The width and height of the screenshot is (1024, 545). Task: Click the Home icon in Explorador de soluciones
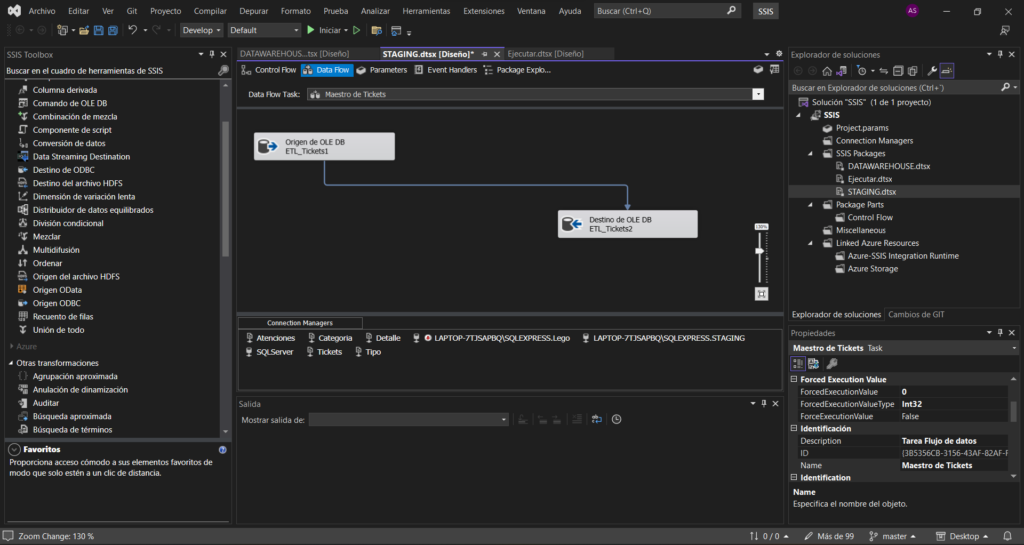[x=827, y=71]
